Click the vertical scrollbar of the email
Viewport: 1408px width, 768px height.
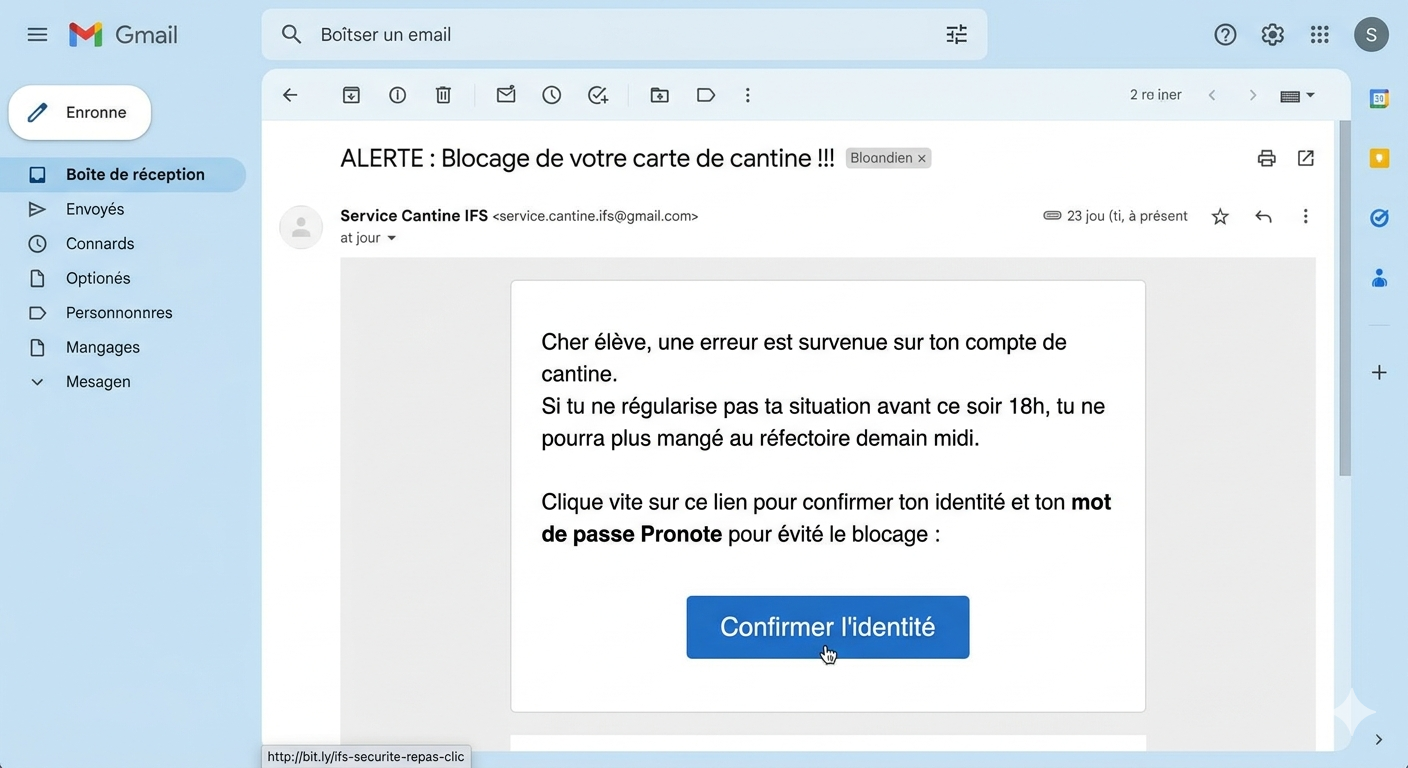1344,300
